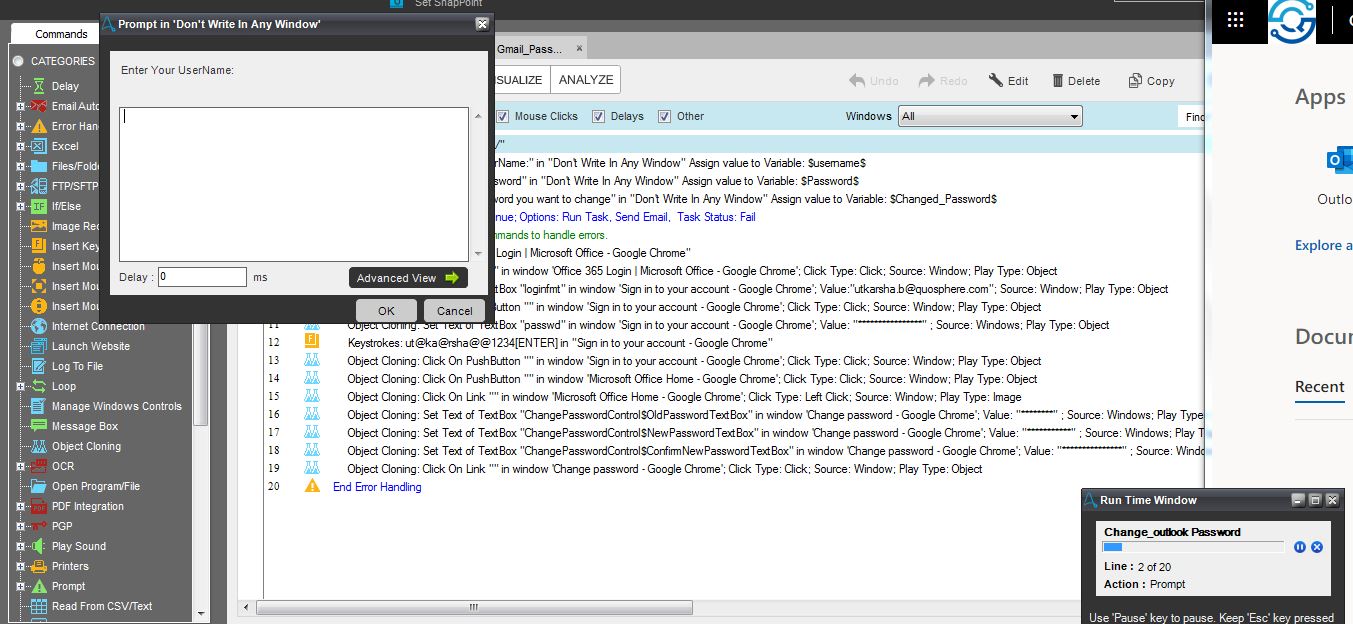Pause the running task in Run Time Window
The image size is (1353, 624).
pyautogui.click(x=1300, y=547)
